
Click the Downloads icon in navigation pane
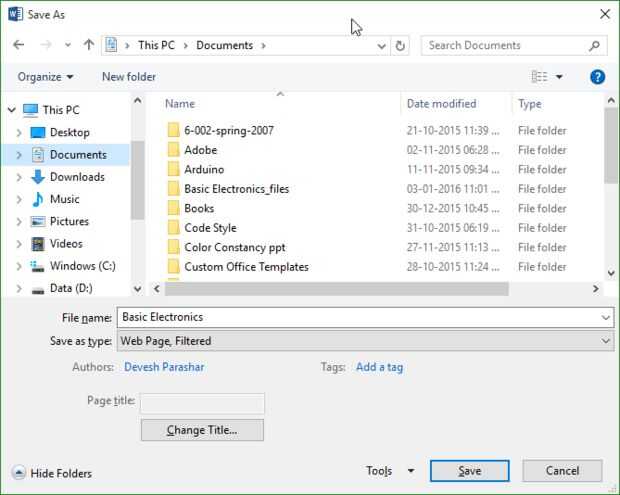tap(38, 177)
